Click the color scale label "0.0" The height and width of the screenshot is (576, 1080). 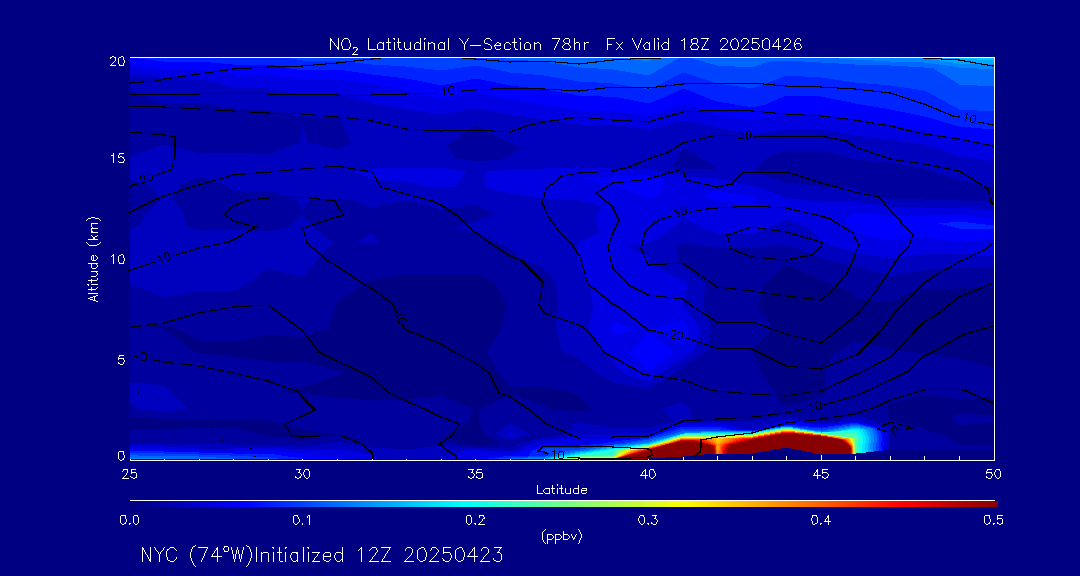click(x=129, y=520)
